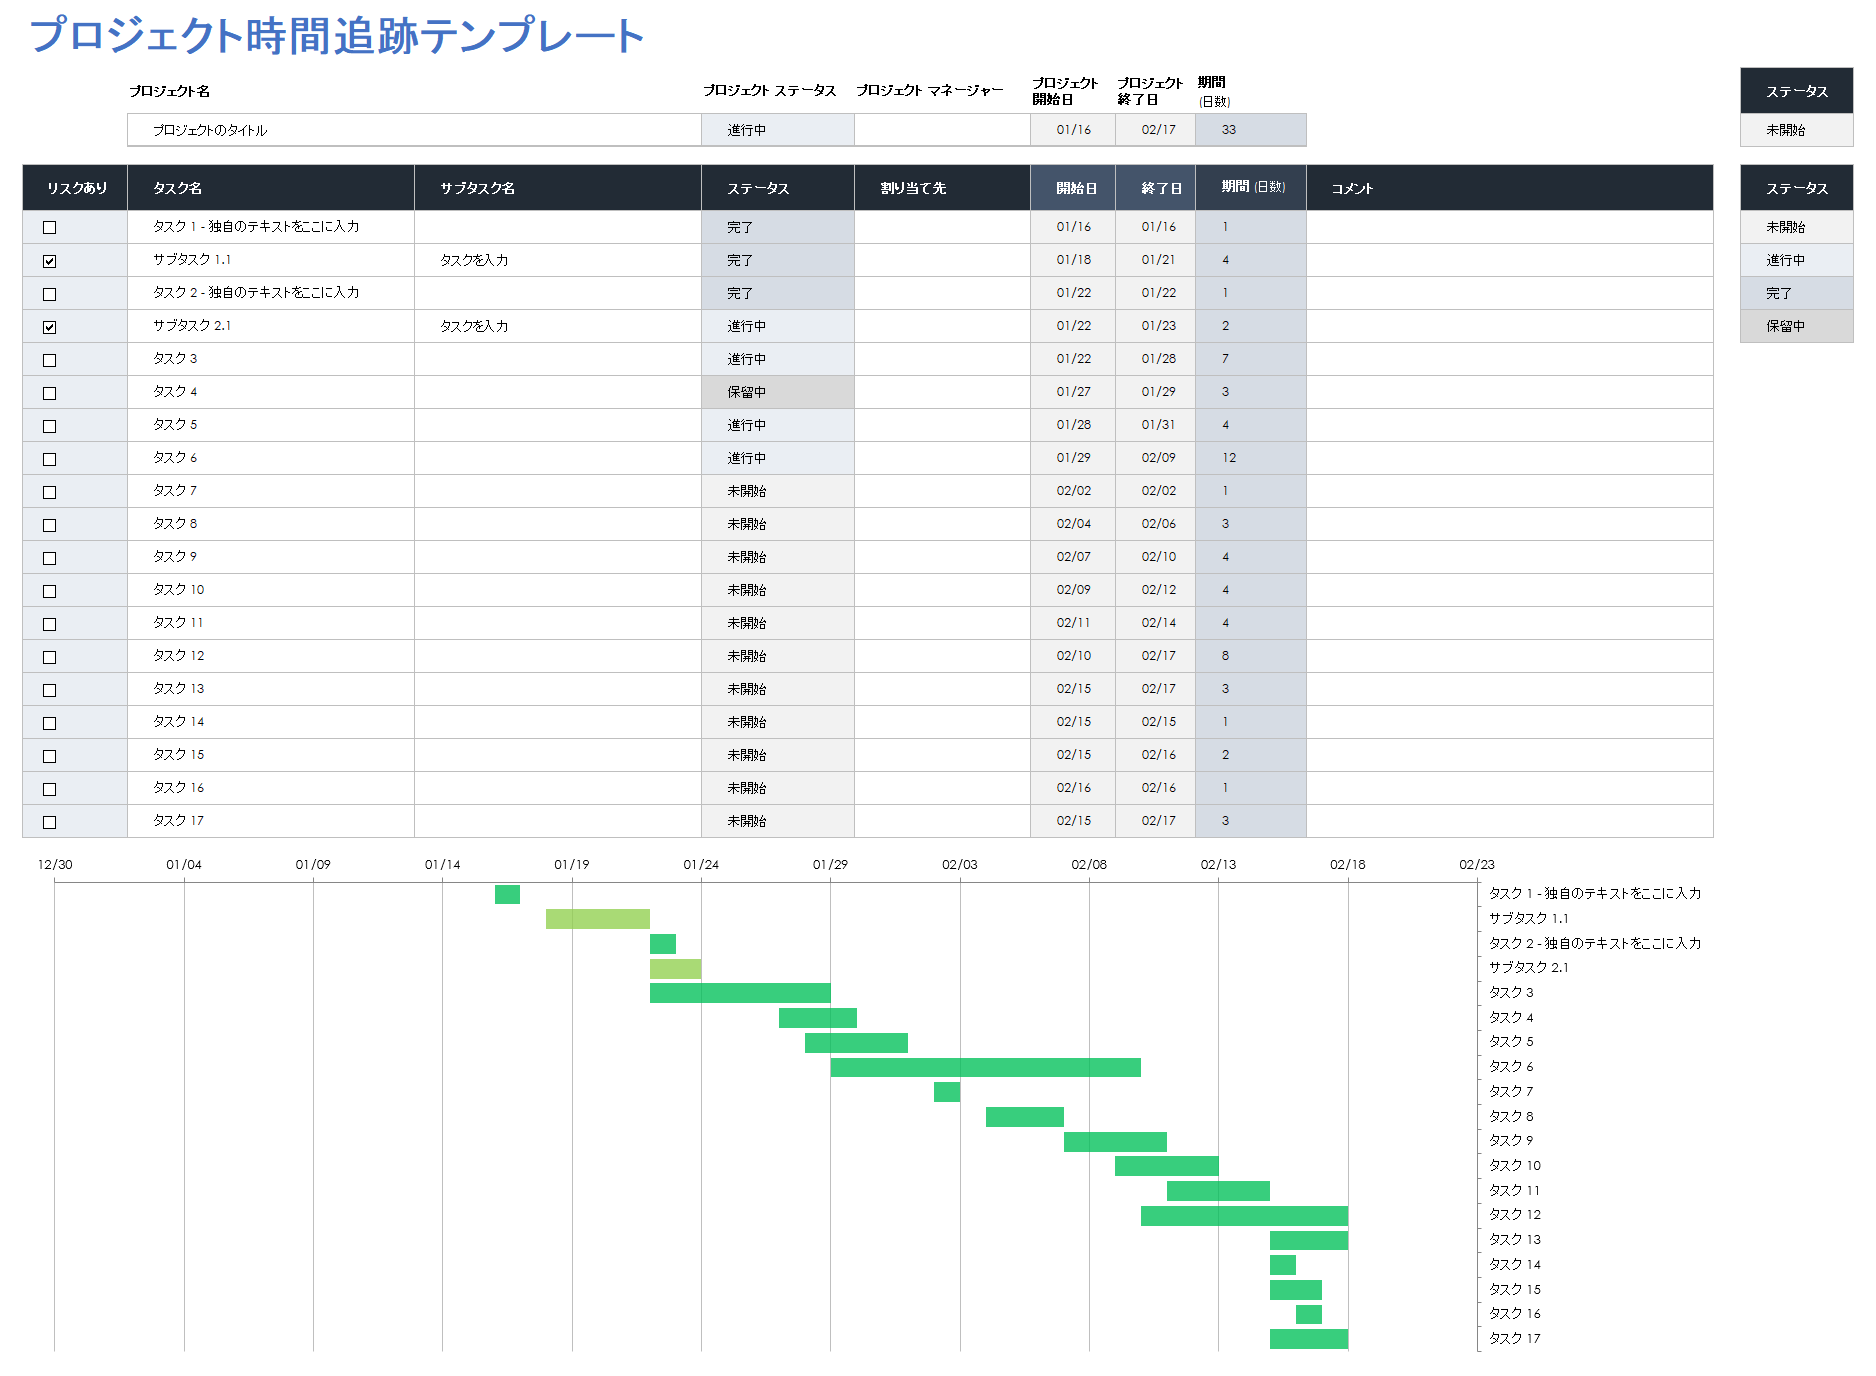The image size is (1876, 1376).
Task: Click the Gantt bar for タスク 12
Action: (1244, 1216)
